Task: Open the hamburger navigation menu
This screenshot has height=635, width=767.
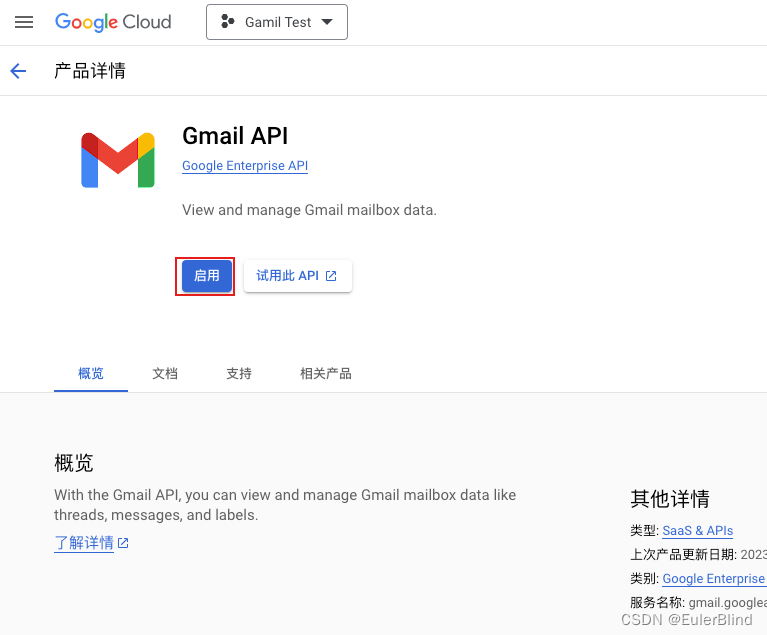Action: (23, 22)
